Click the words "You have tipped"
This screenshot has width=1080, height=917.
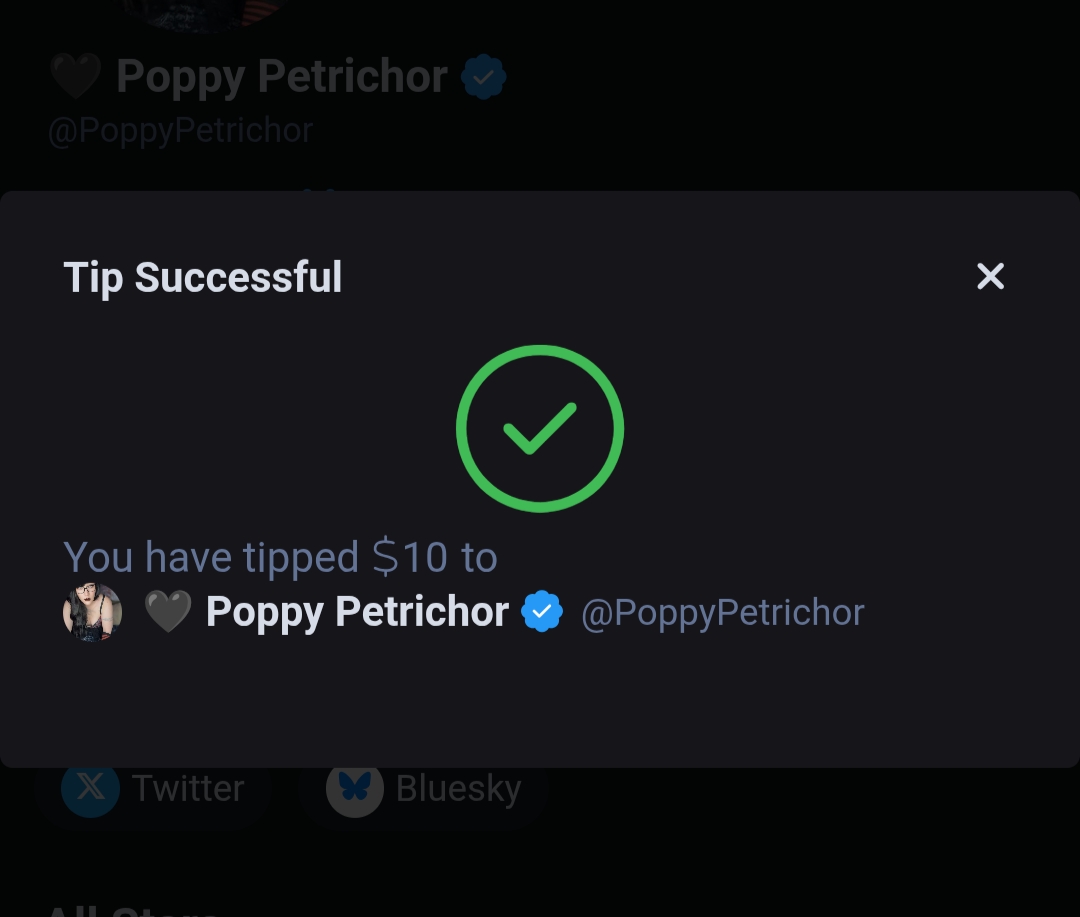point(211,557)
